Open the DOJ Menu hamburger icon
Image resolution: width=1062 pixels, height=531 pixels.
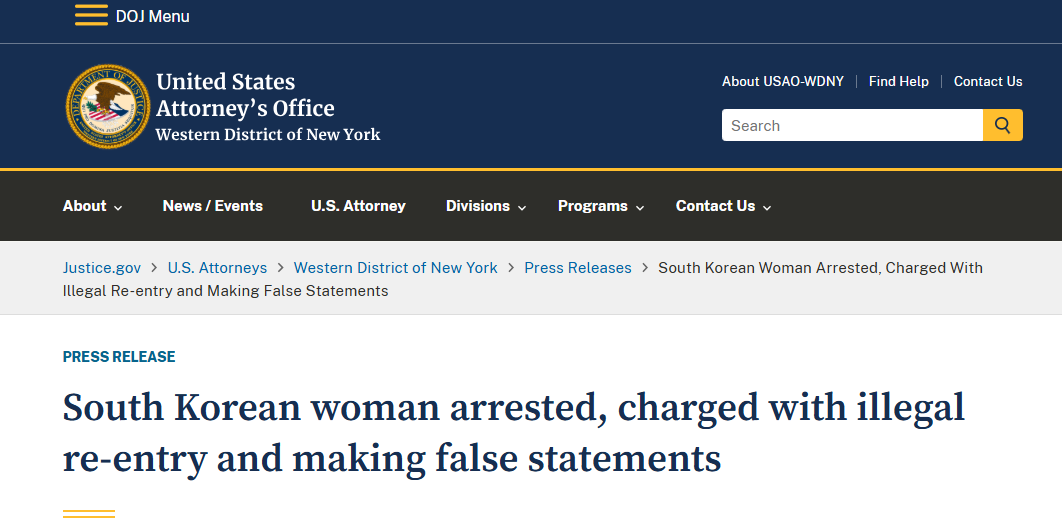pyautogui.click(x=91, y=15)
